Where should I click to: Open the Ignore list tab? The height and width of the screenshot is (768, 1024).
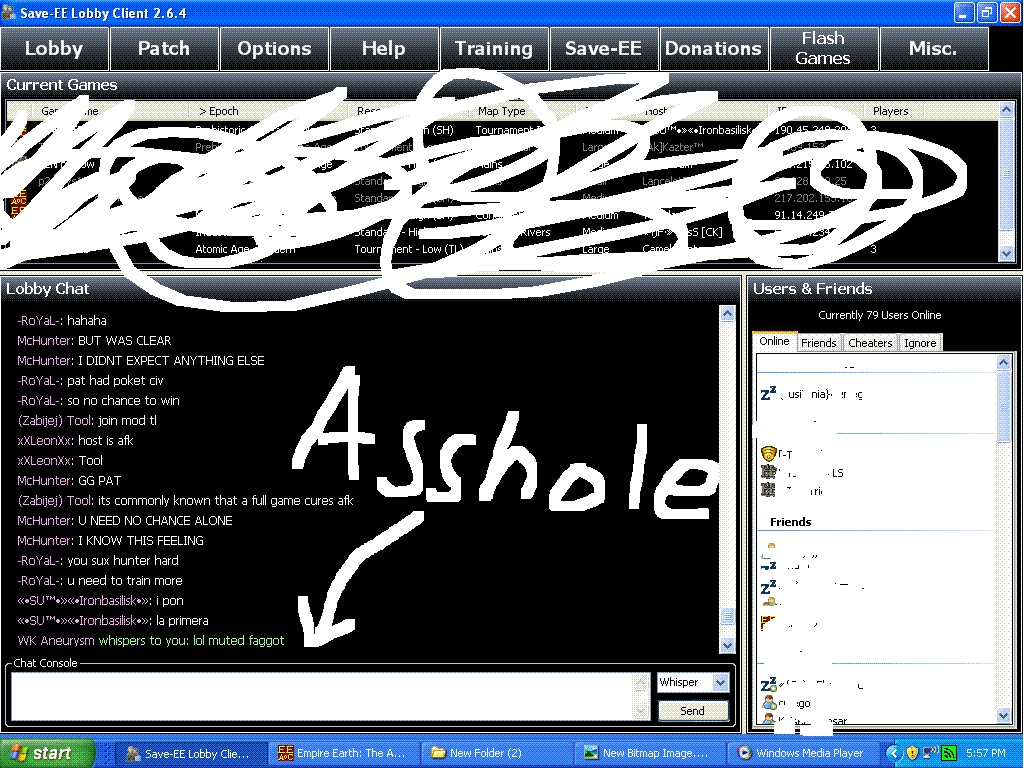(920, 343)
